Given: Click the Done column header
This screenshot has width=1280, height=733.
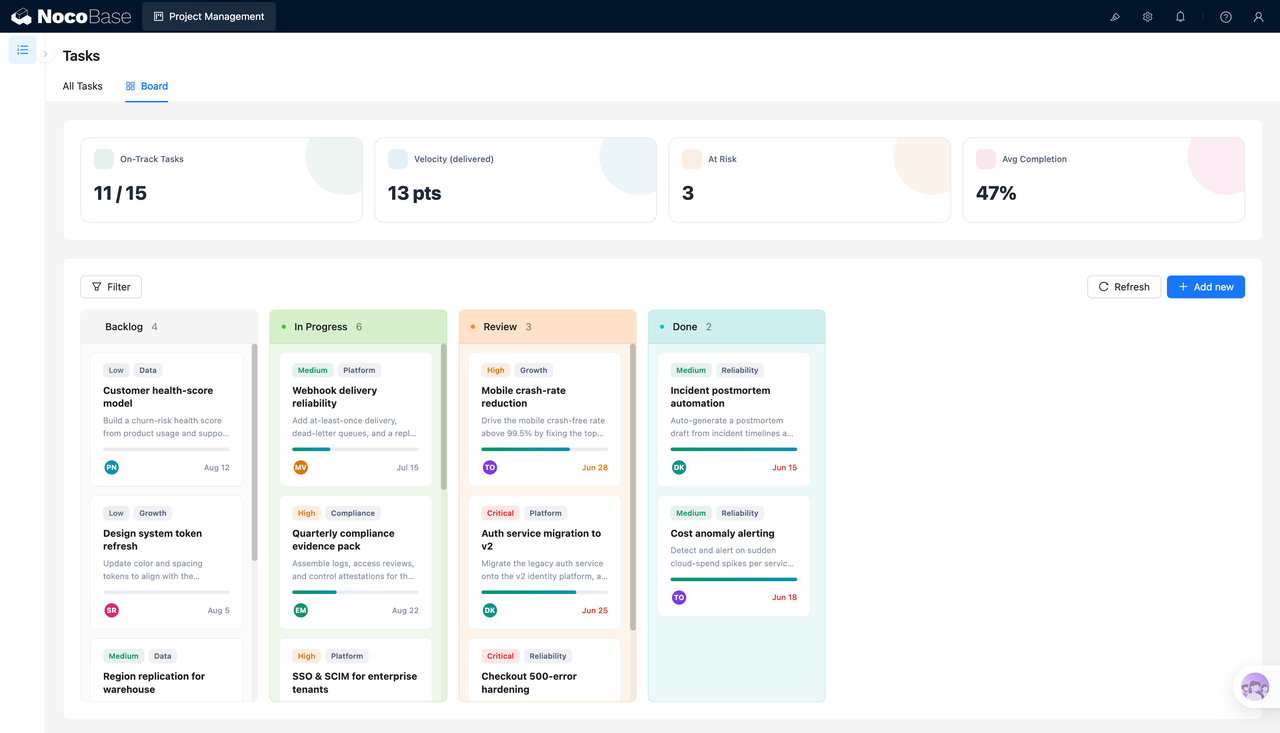Looking at the screenshot, I should [736, 327].
